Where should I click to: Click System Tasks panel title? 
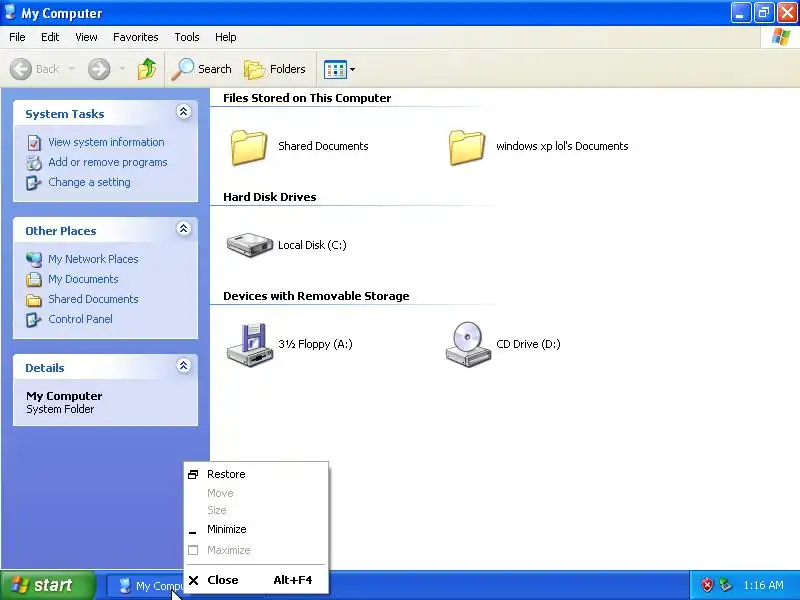click(65, 114)
